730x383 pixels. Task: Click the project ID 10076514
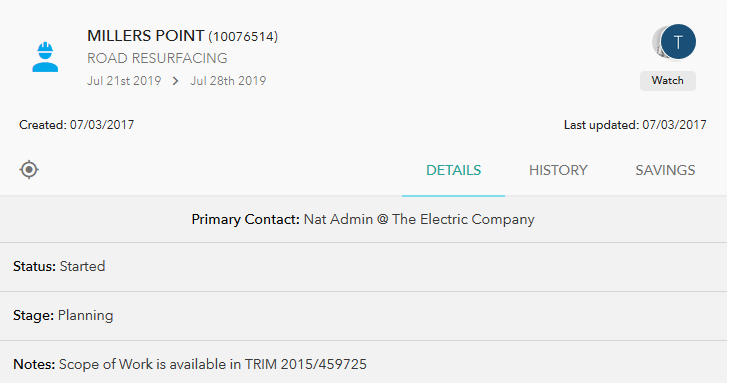(x=243, y=37)
